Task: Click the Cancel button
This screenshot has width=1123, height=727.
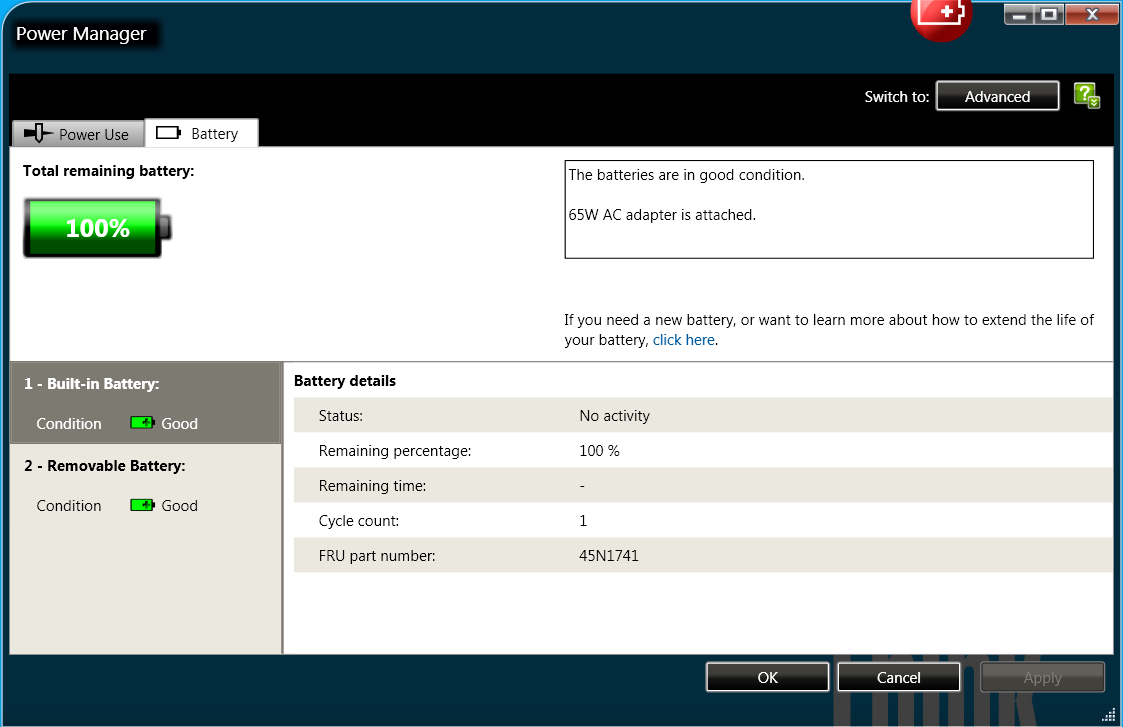Action: tap(898, 677)
